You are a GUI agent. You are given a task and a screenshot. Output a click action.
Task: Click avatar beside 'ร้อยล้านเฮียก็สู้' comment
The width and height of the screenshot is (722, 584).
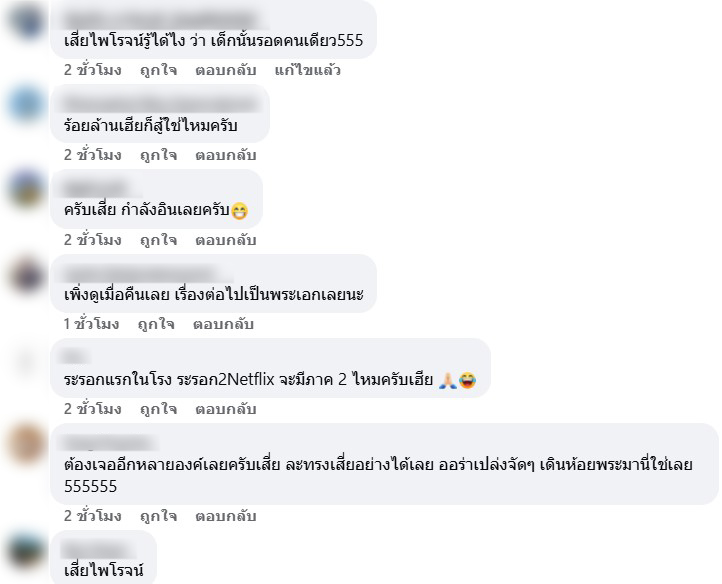[x=26, y=104]
